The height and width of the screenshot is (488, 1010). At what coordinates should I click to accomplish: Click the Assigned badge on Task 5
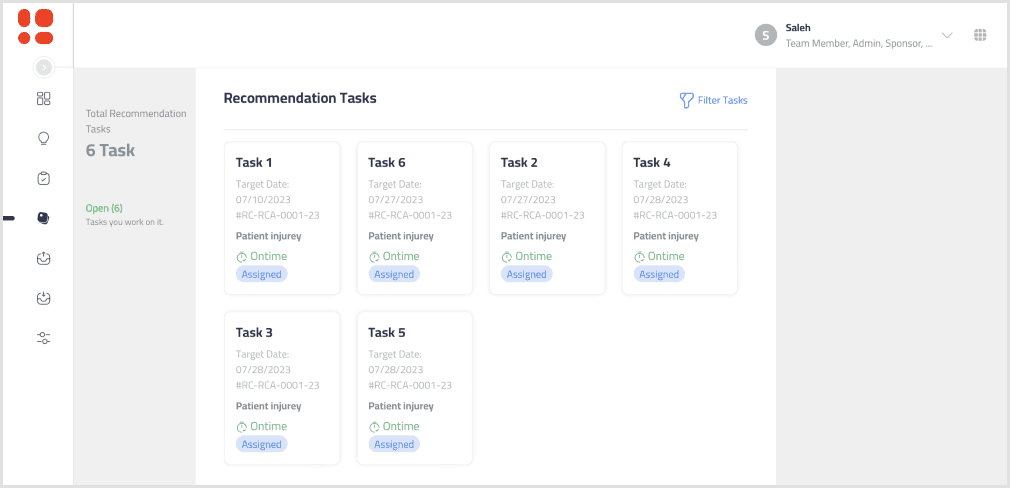click(x=394, y=444)
